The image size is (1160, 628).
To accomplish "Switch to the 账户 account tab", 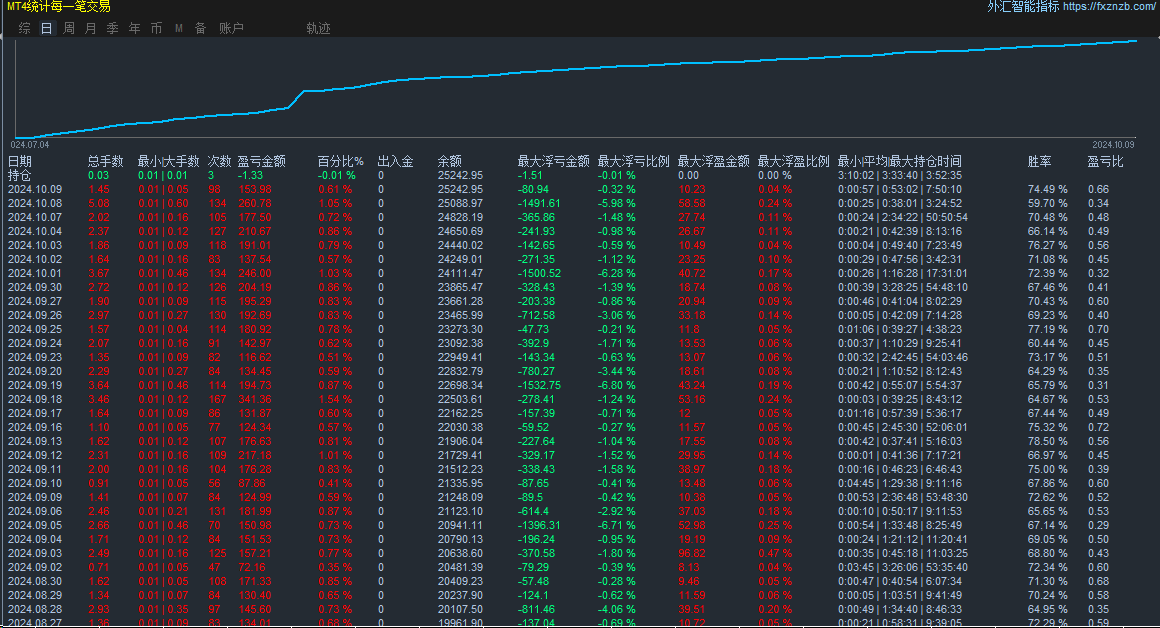I will 231,28.
